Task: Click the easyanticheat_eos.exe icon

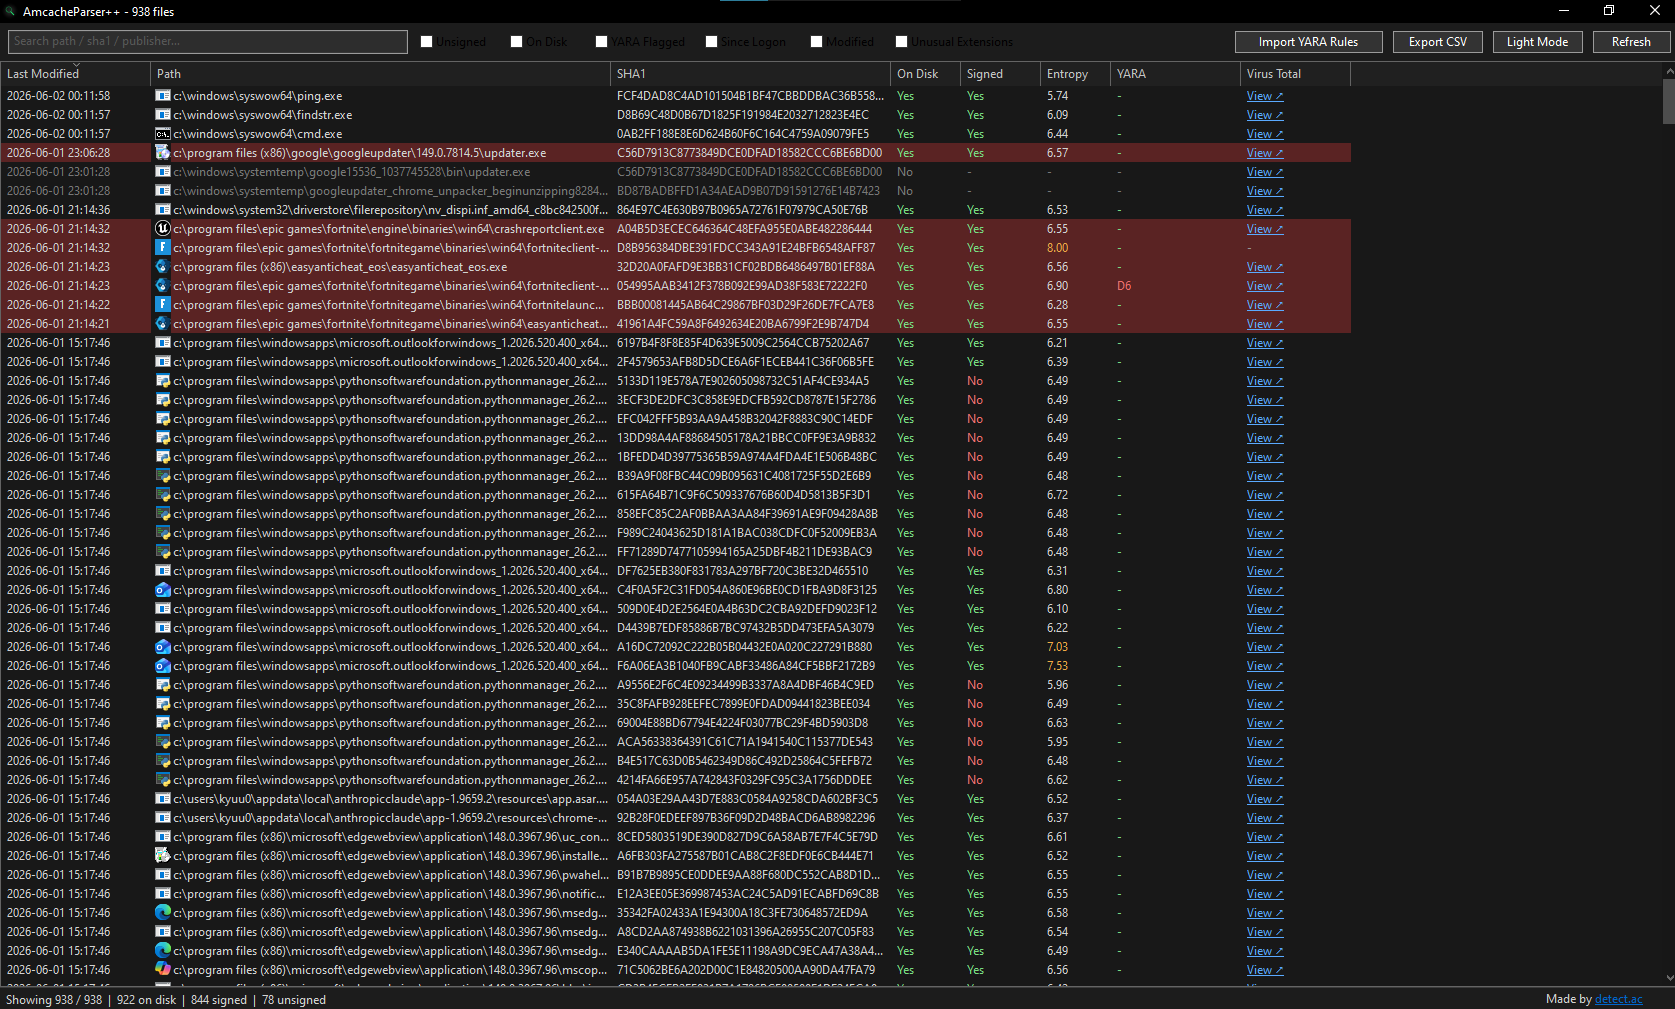Action: click(162, 267)
